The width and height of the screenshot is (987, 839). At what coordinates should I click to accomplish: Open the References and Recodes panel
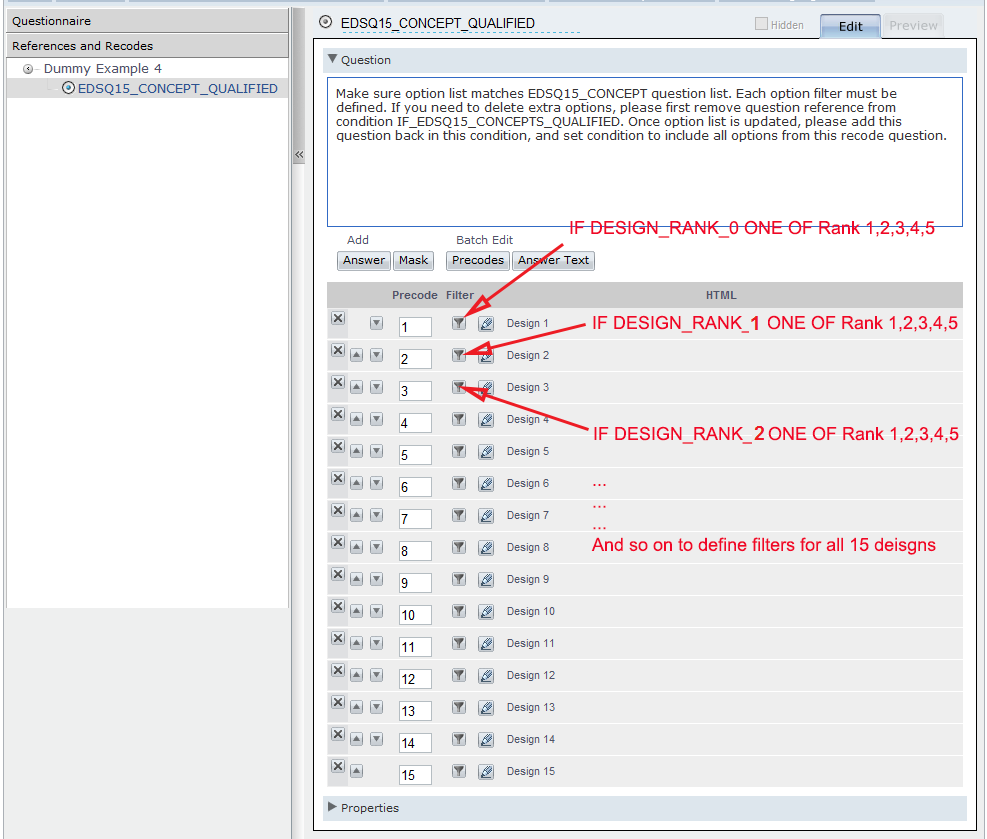pos(147,46)
